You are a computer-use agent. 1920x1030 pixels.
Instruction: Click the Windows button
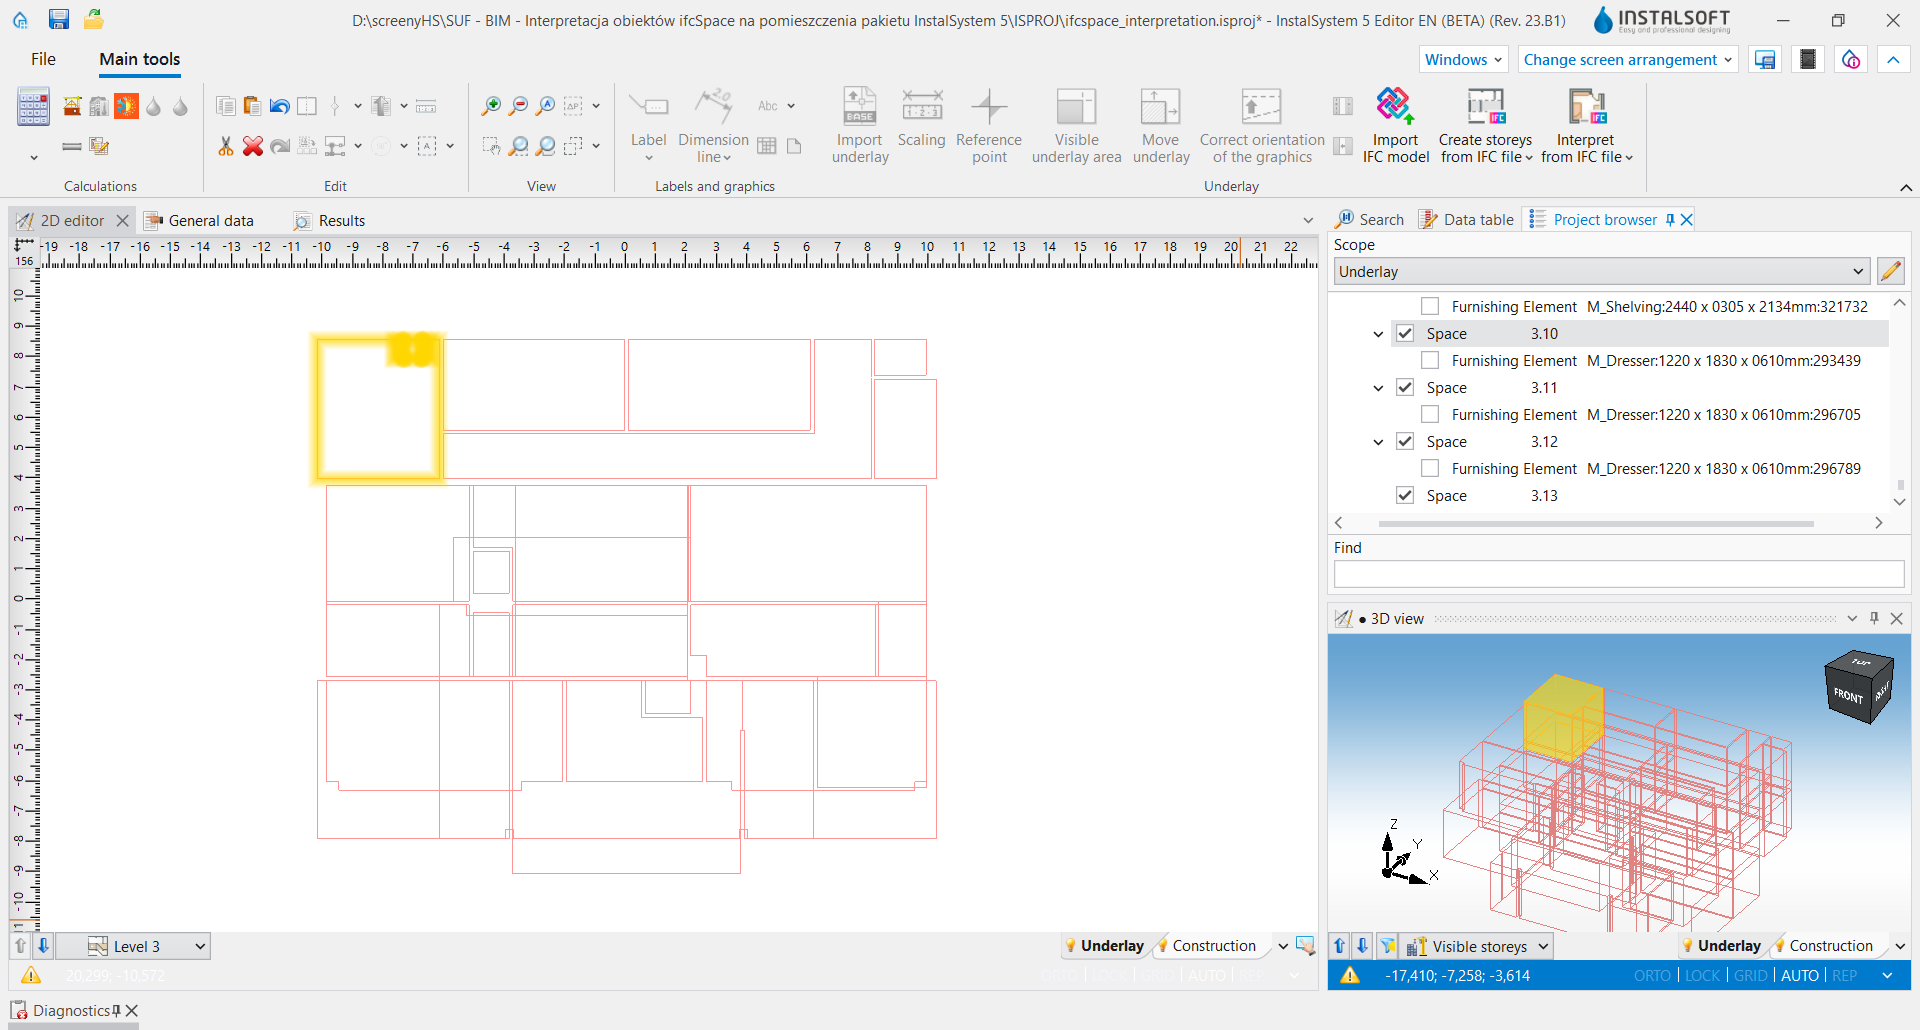pyautogui.click(x=1463, y=59)
